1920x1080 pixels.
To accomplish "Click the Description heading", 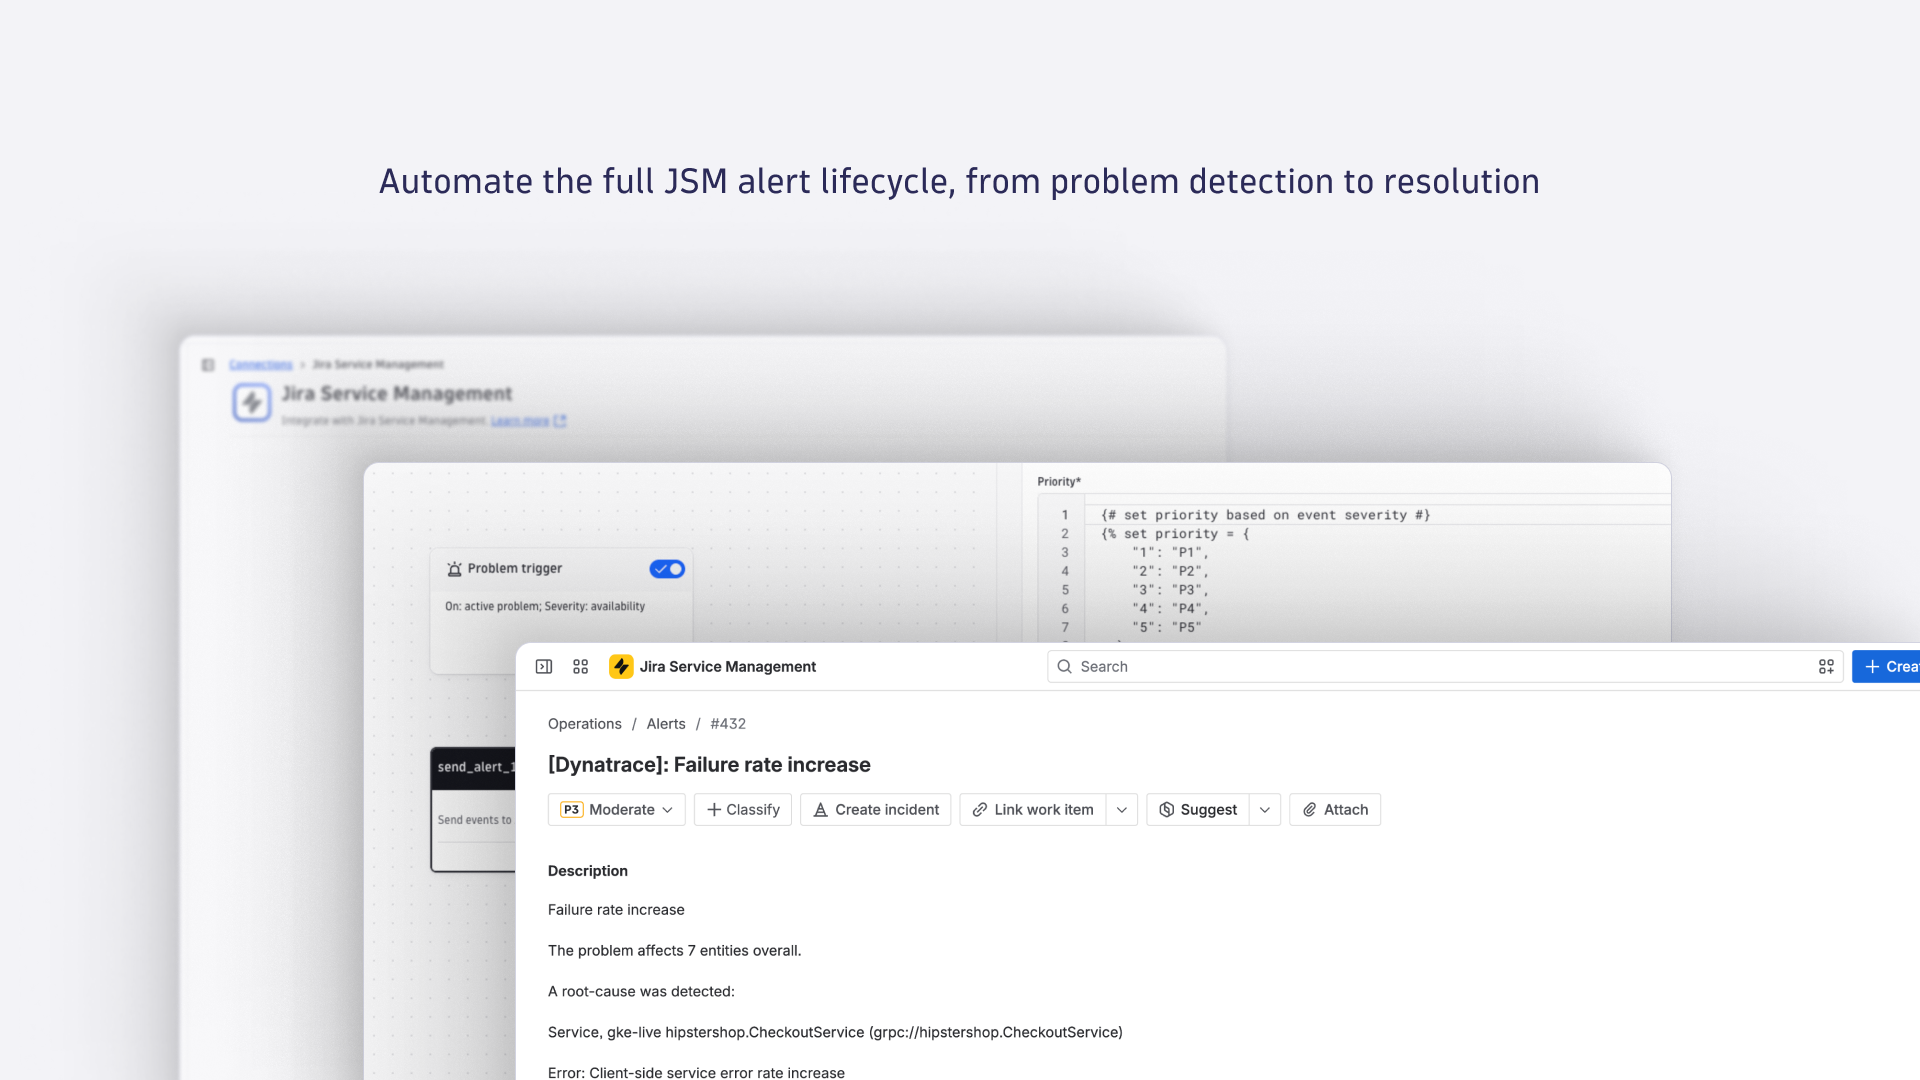I will (x=588, y=871).
